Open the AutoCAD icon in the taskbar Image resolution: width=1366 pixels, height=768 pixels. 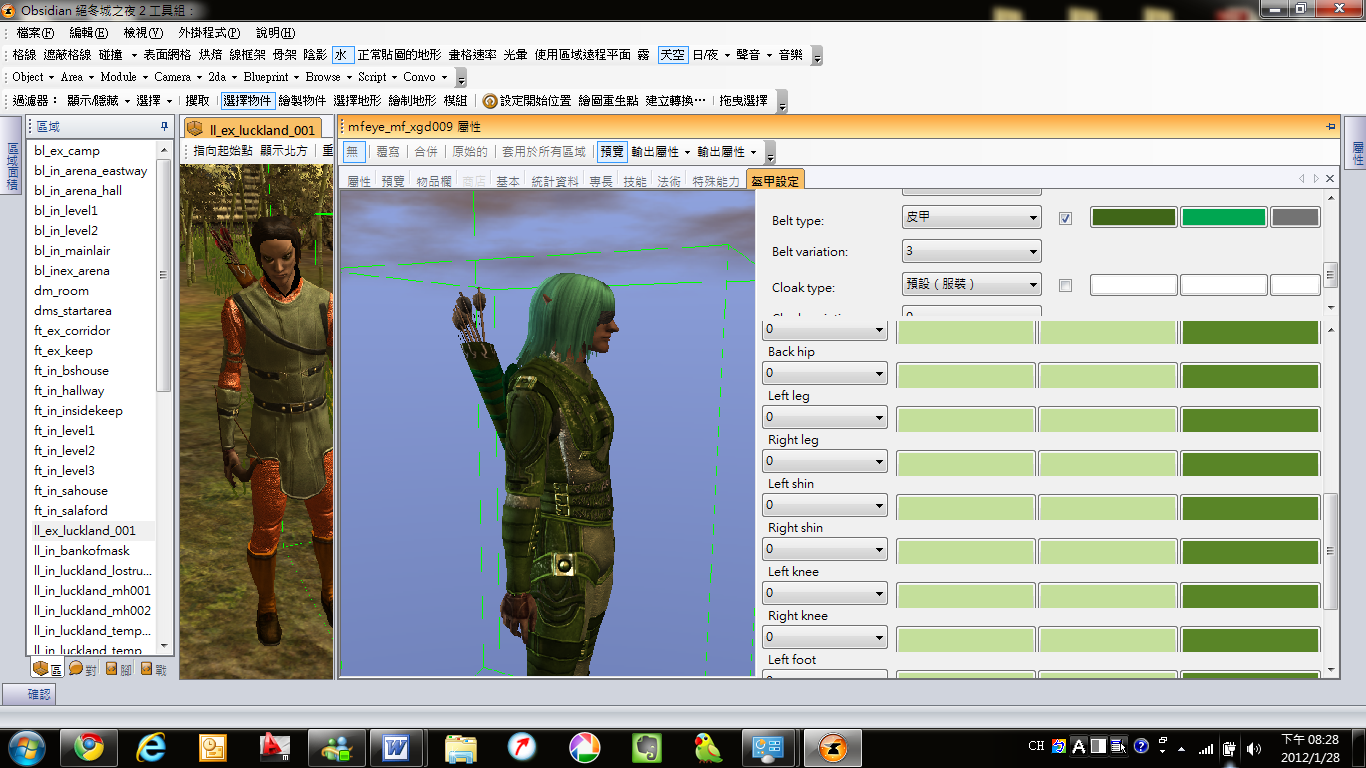[274, 747]
